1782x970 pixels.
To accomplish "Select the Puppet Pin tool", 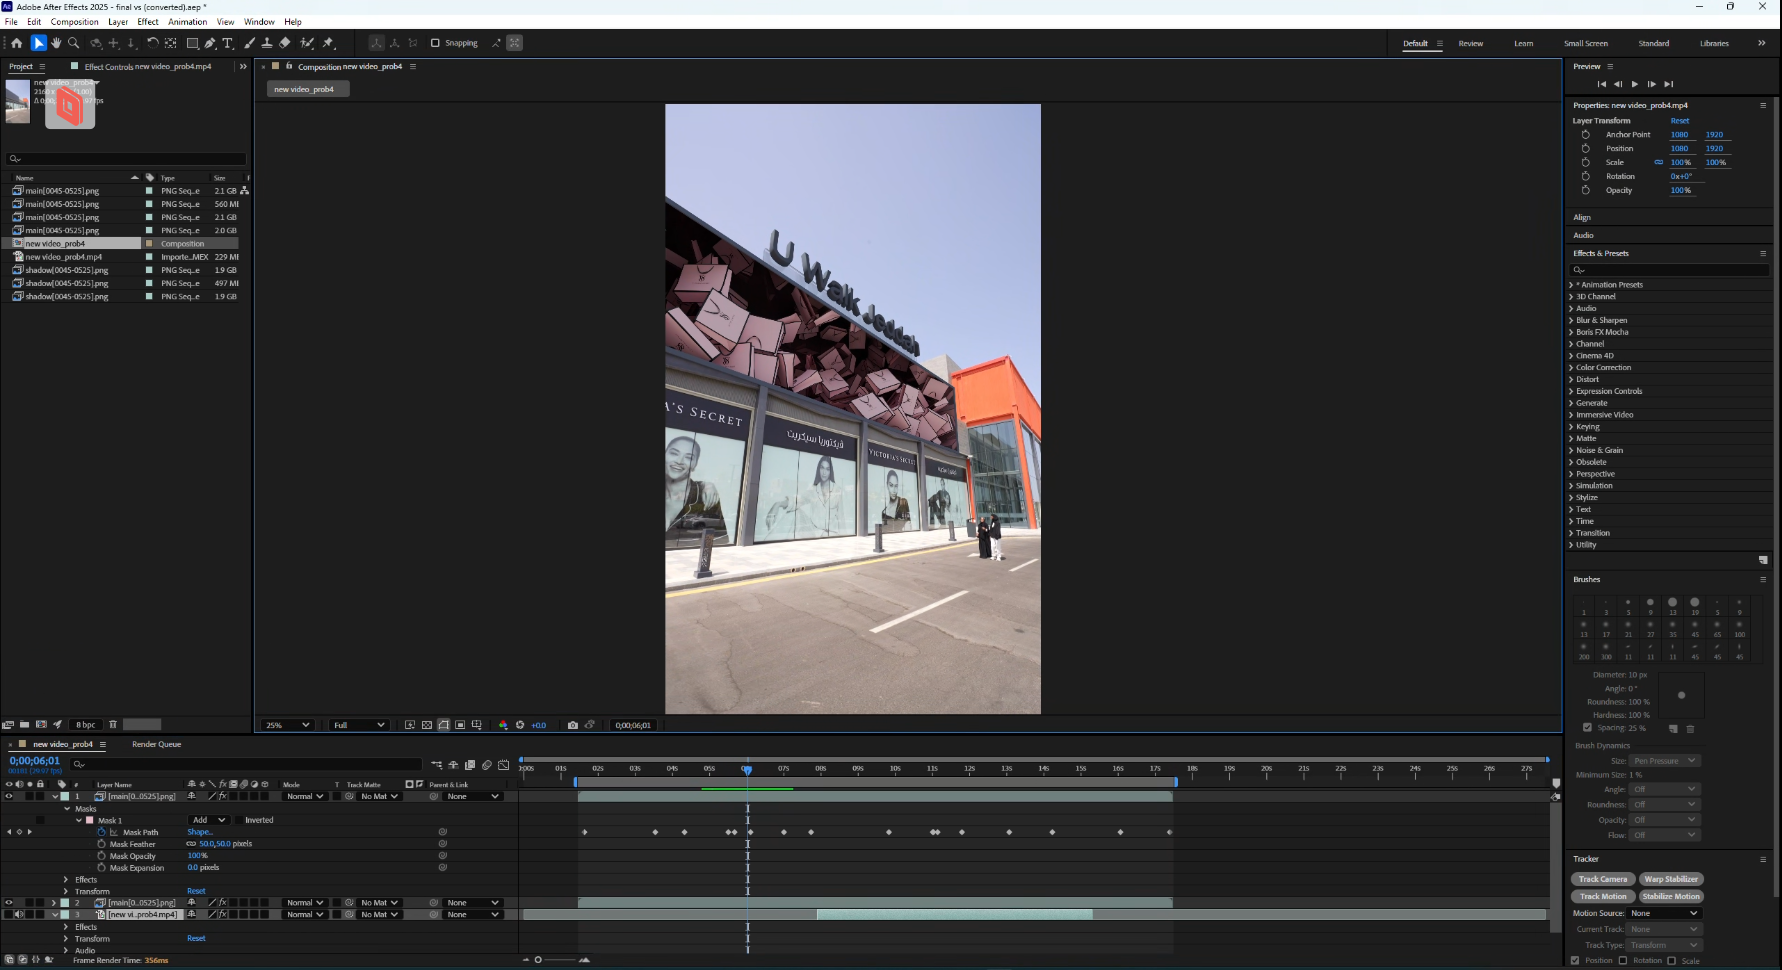I will point(328,43).
